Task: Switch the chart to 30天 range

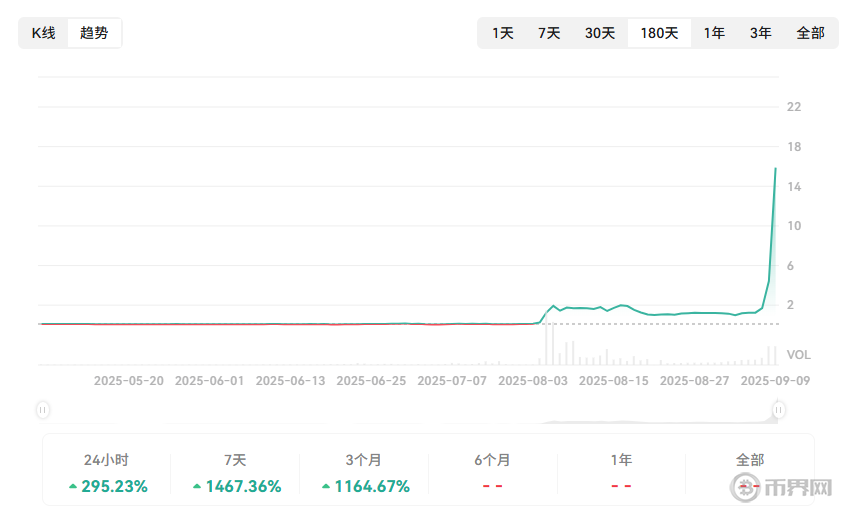Action: tap(599, 33)
